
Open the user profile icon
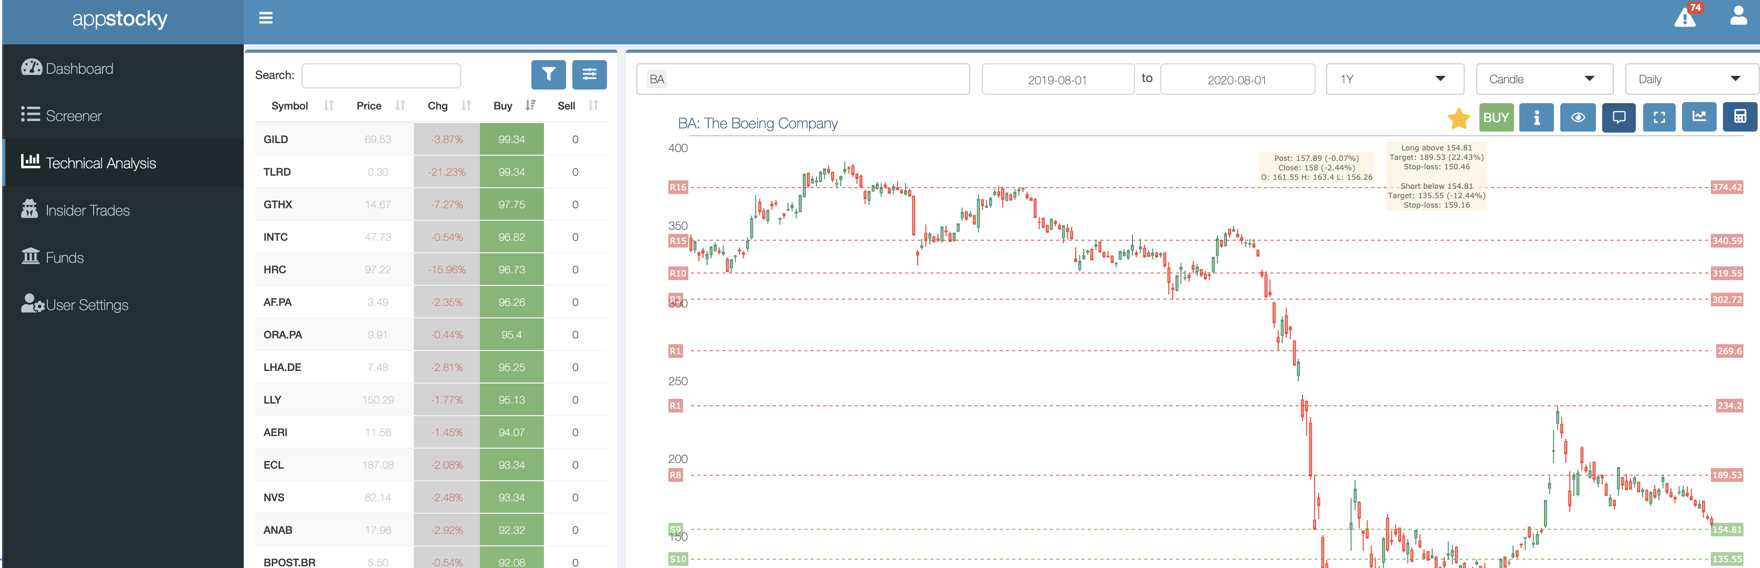pyautogui.click(x=1738, y=17)
